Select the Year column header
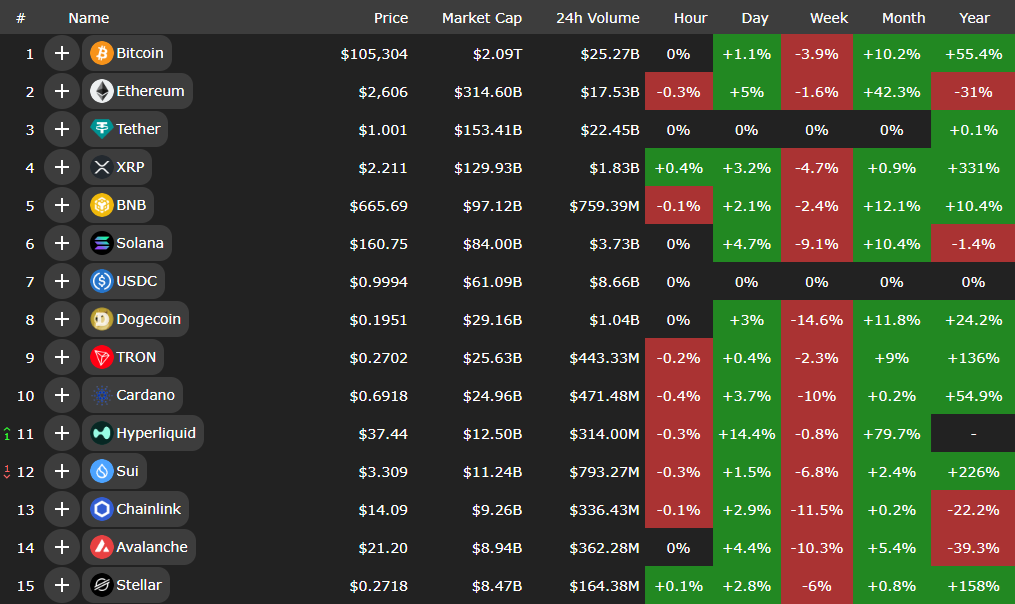This screenshot has width=1015, height=604. [x=974, y=18]
